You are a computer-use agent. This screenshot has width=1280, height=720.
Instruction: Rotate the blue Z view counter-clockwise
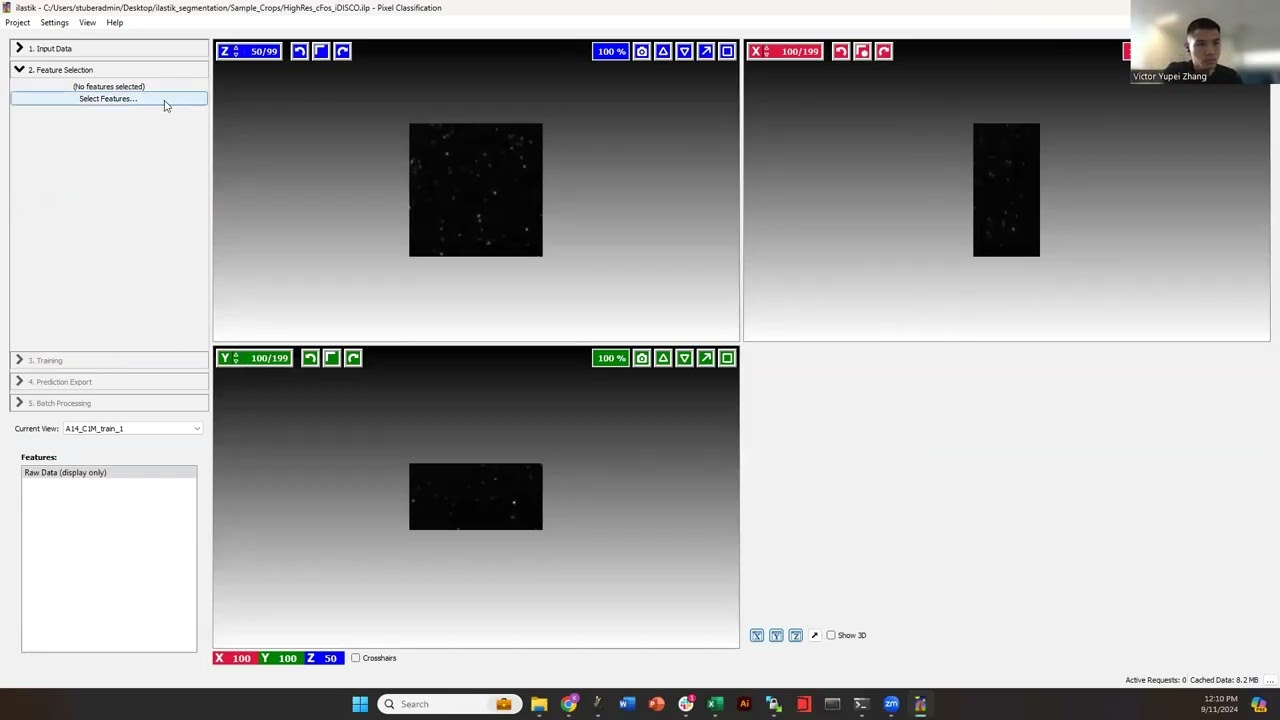[299, 51]
